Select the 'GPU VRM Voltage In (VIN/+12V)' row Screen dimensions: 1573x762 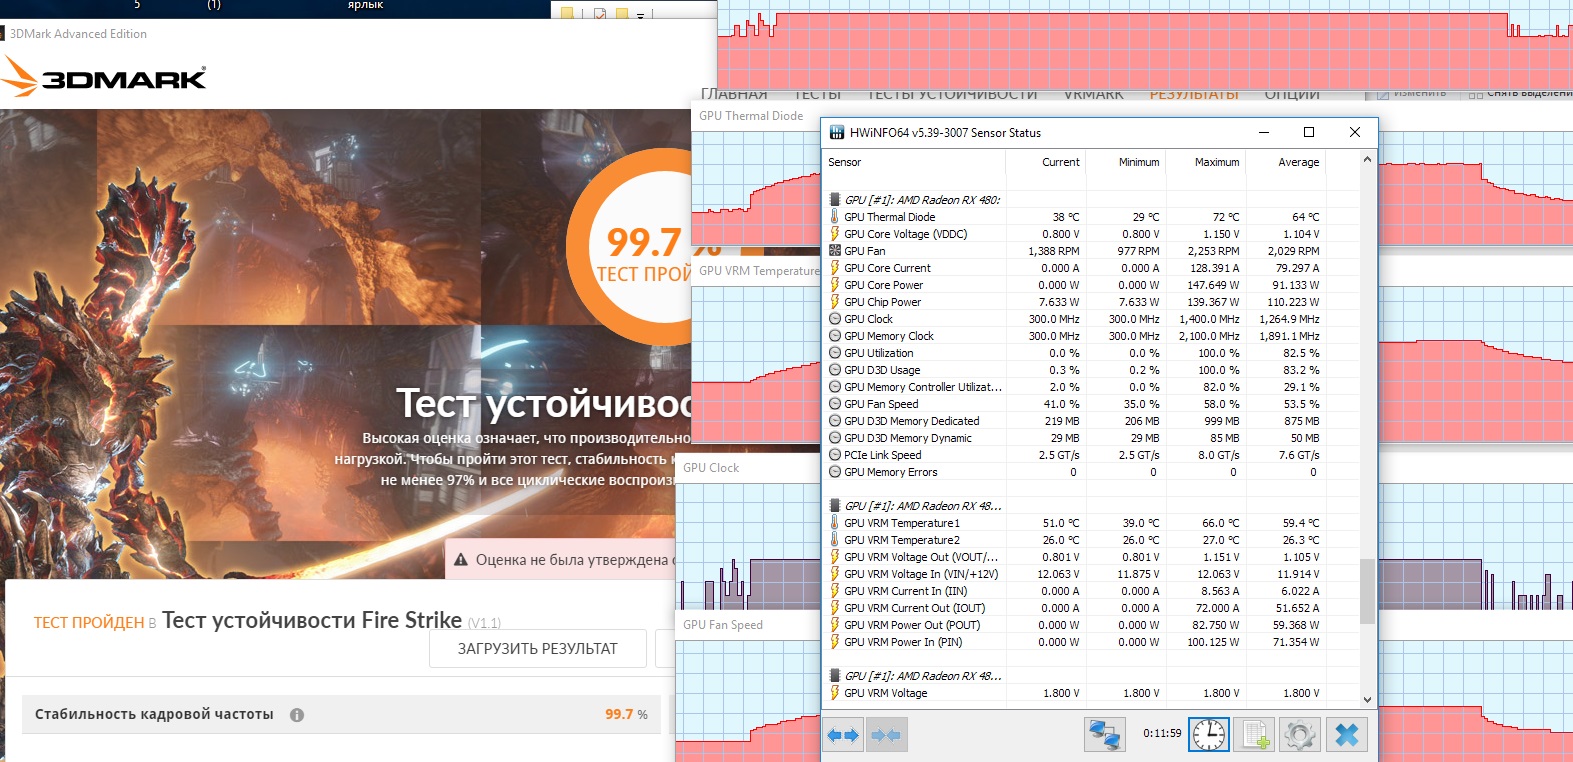pyautogui.click(x=1091, y=574)
